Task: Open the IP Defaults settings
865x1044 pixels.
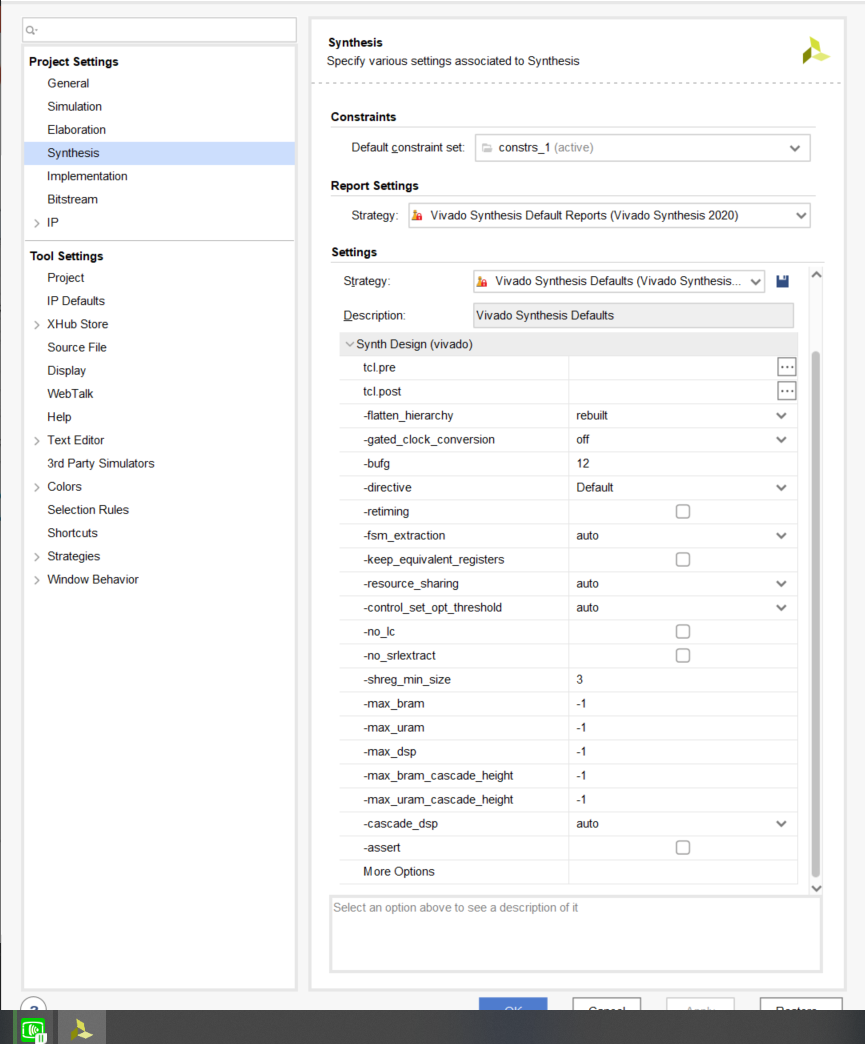Action: click(x=76, y=301)
